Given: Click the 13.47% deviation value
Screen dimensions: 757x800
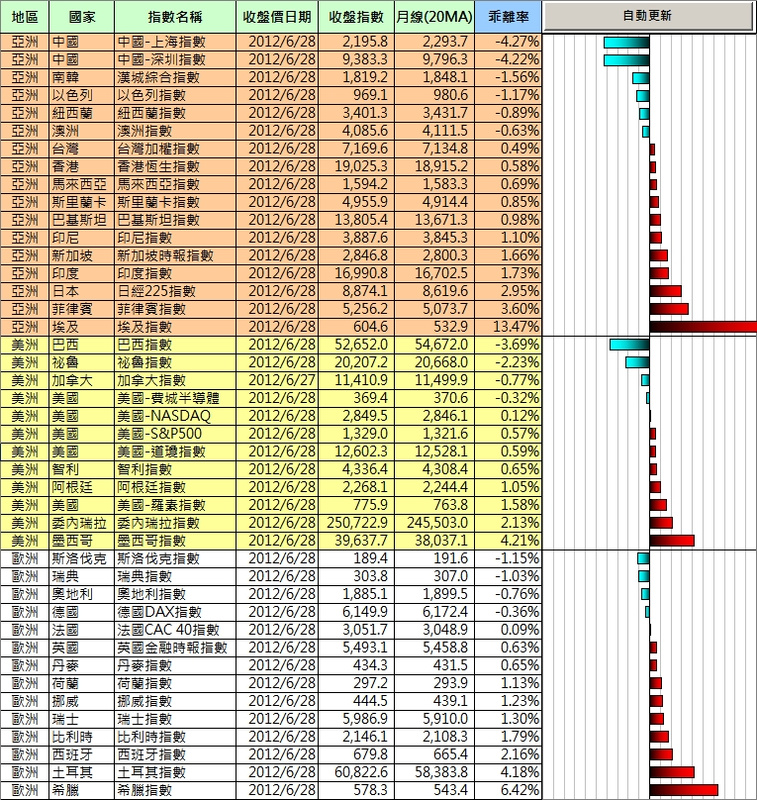Looking at the screenshot, I should [x=508, y=327].
